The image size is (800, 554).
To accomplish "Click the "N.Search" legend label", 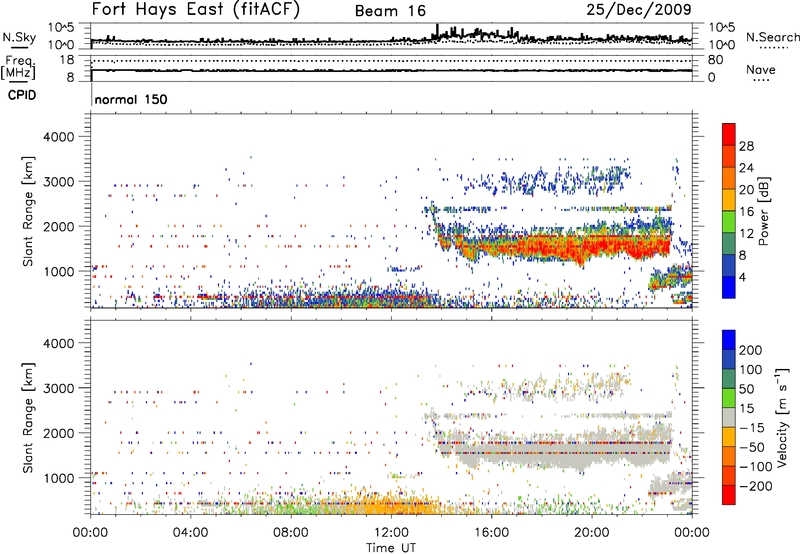I will 772,37.
